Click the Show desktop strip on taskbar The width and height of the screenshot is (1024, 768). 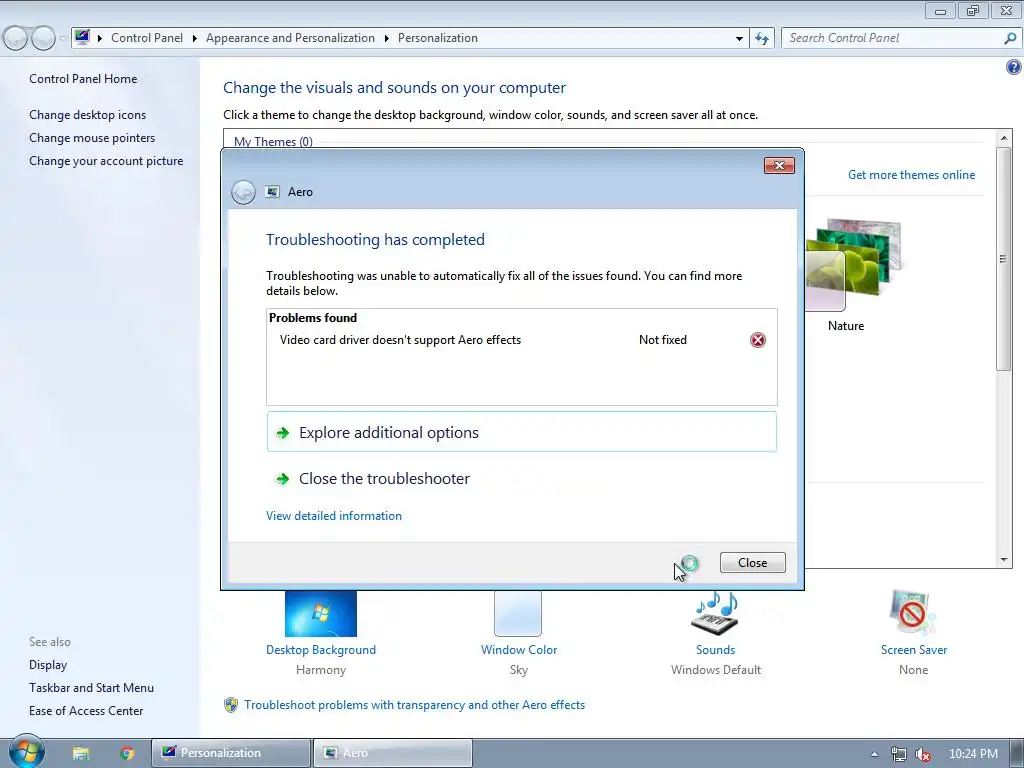(x=1018, y=754)
